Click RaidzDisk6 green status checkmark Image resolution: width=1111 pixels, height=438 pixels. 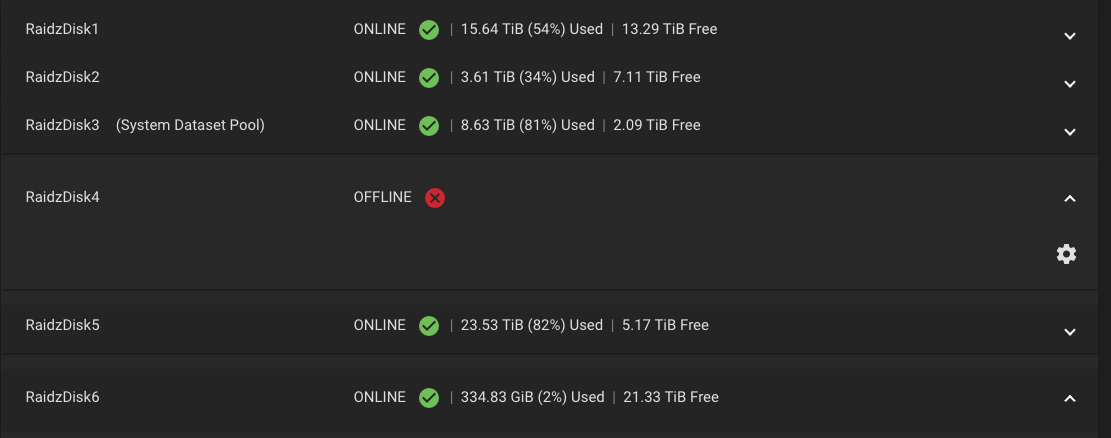click(x=429, y=398)
